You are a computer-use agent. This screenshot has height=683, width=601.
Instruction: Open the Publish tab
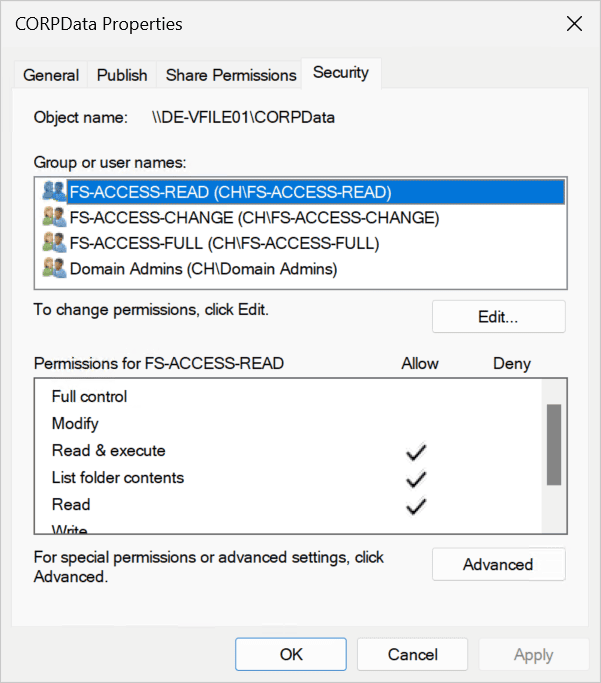click(122, 75)
